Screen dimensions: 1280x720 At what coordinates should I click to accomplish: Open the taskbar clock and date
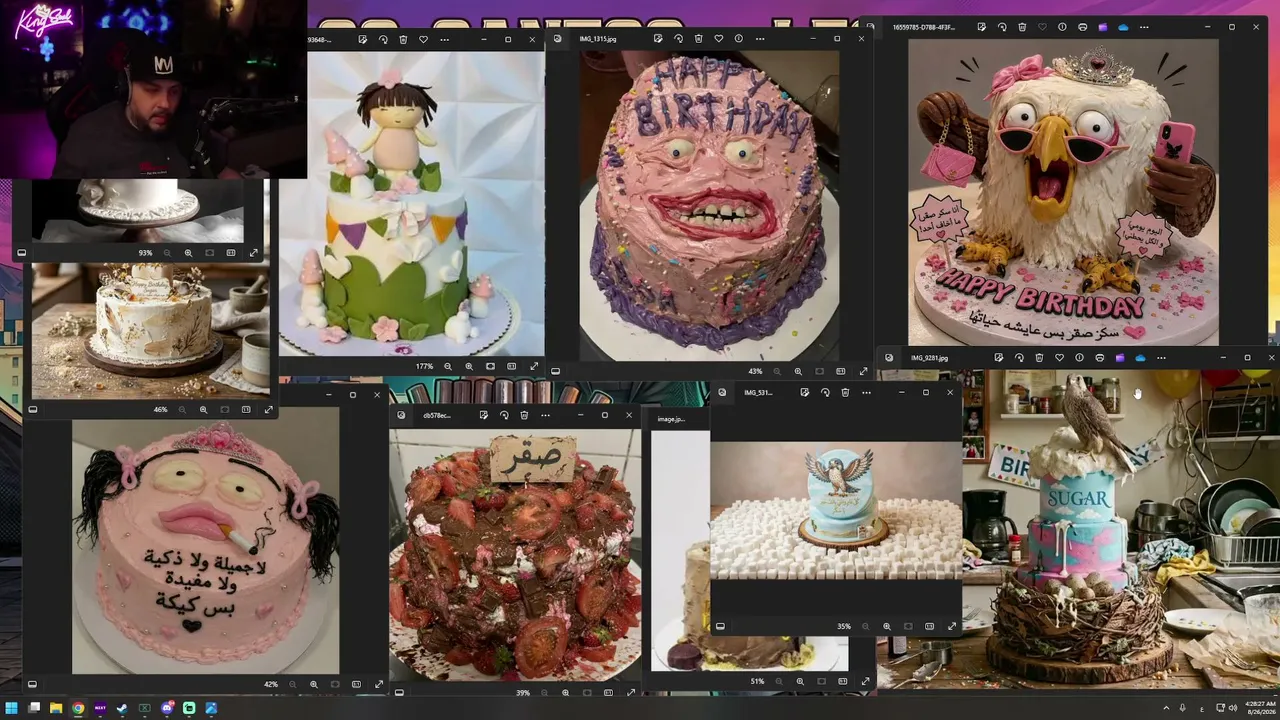tap(1258, 708)
